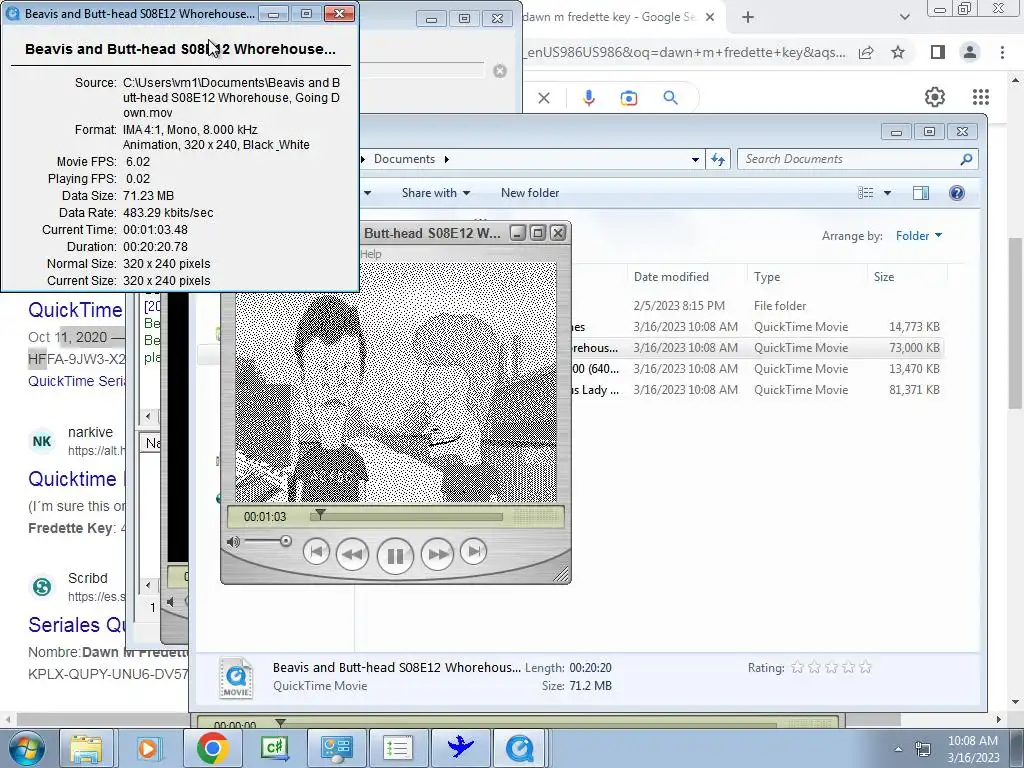Screen dimensions: 1024x768
Task: Open Google quick settings gear
Action: [935, 97]
